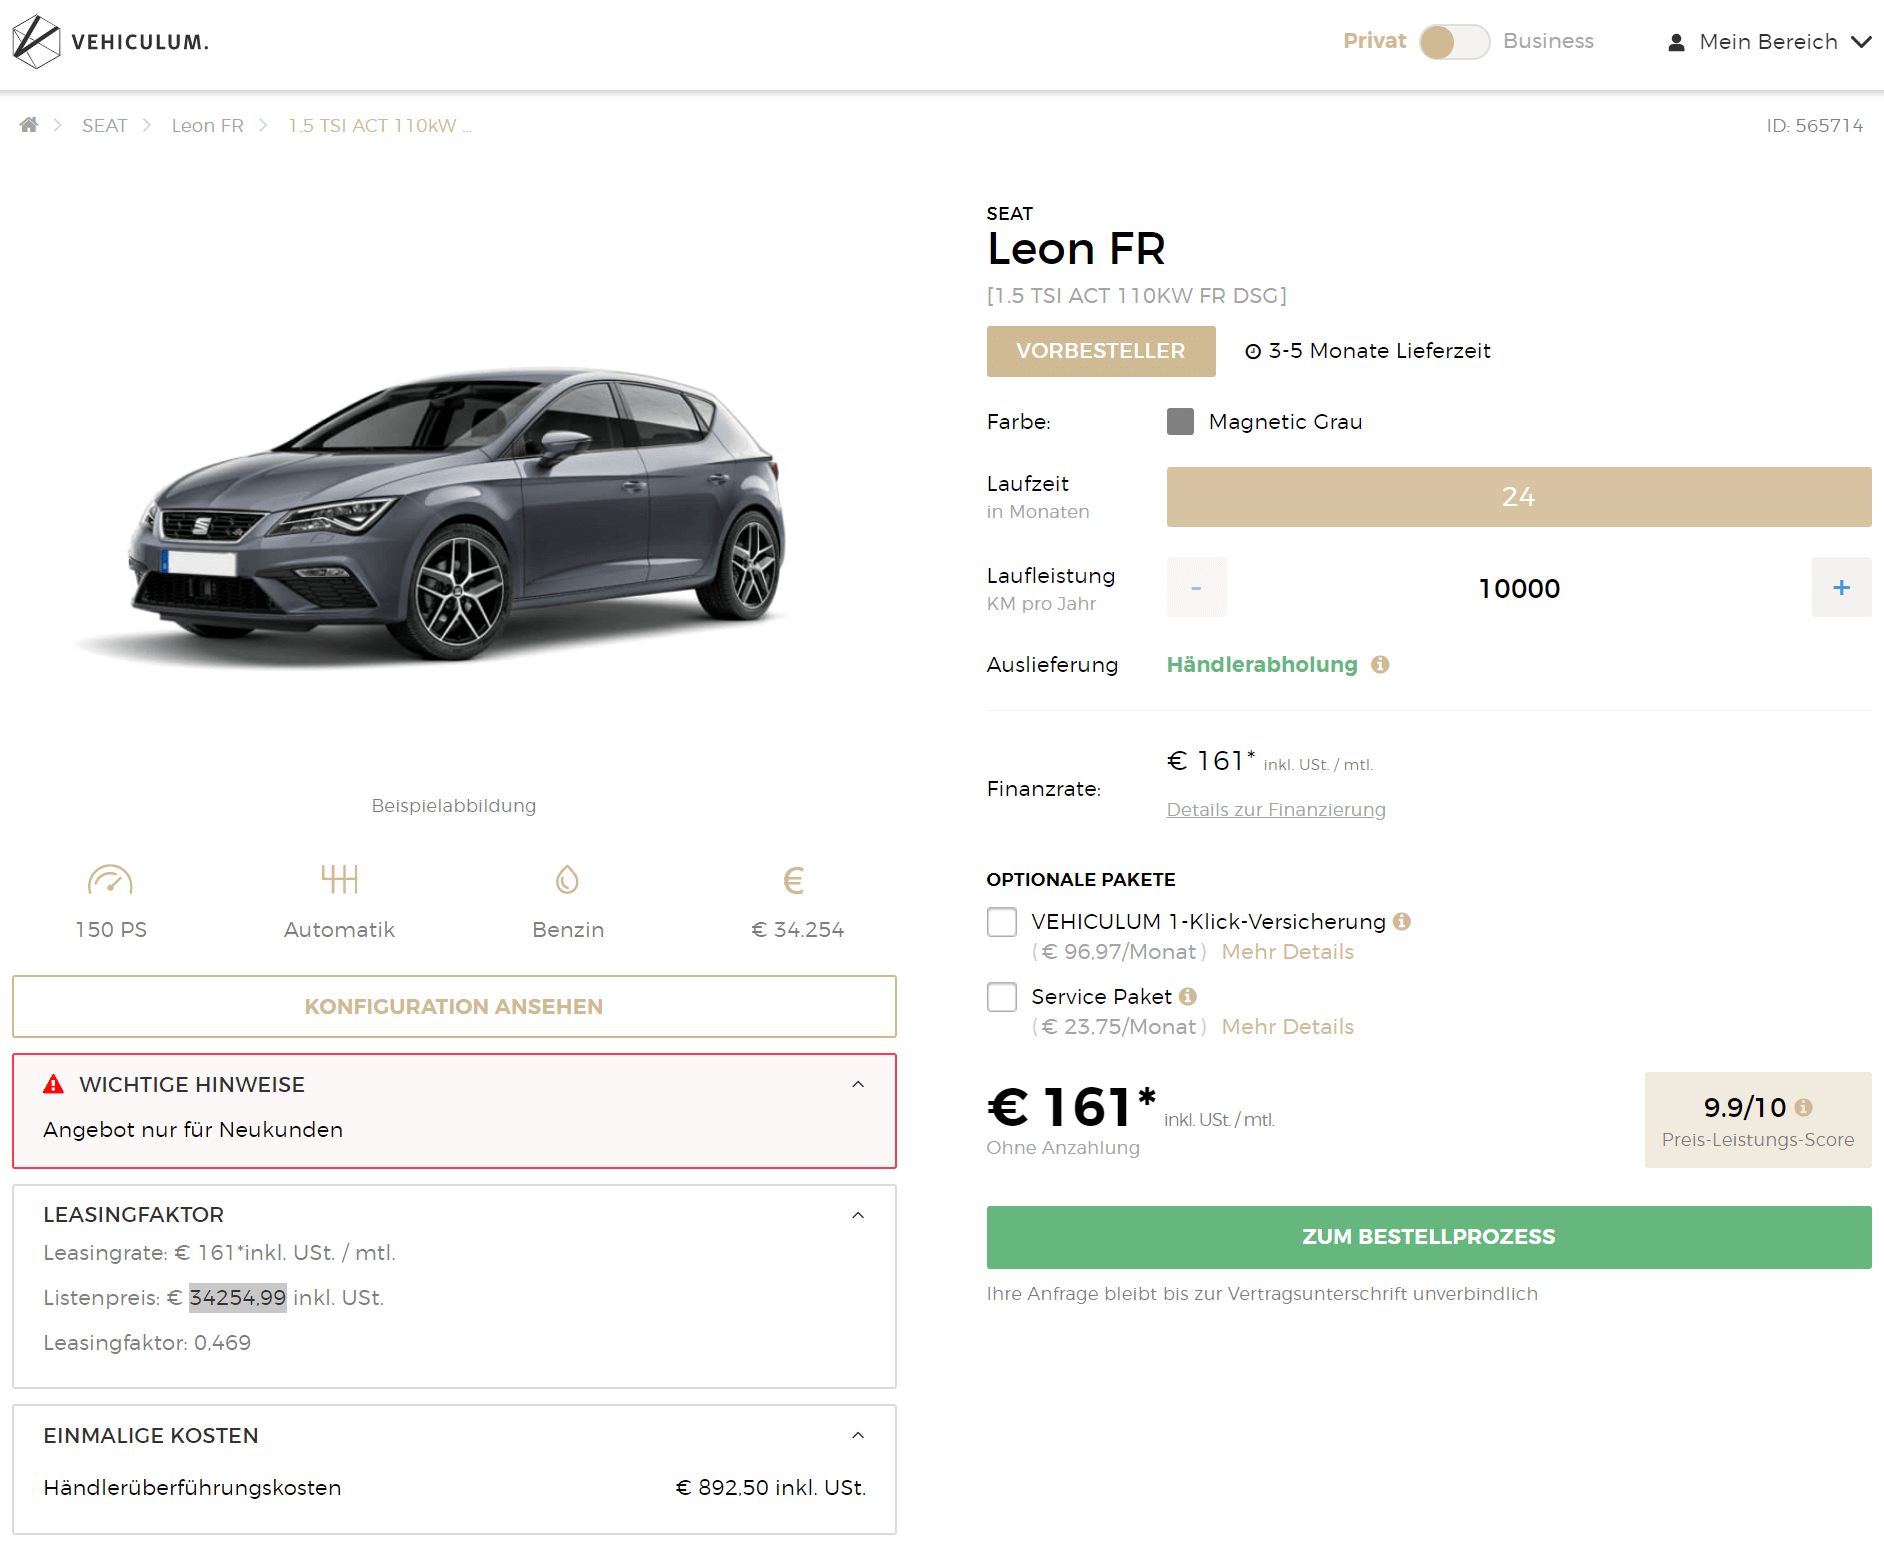Screen dimensions: 1884x1541
Task: Collapse the Leasingfaktor section
Action: click(x=858, y=1215)
